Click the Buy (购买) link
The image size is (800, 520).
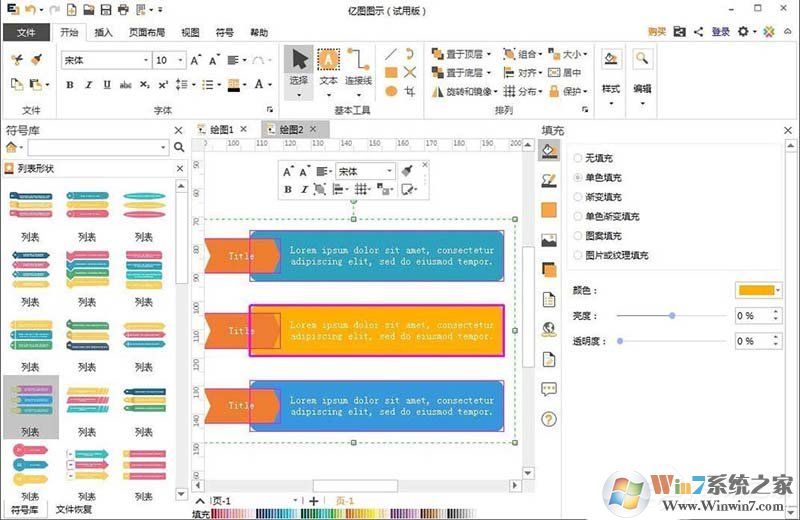(657, 32)
